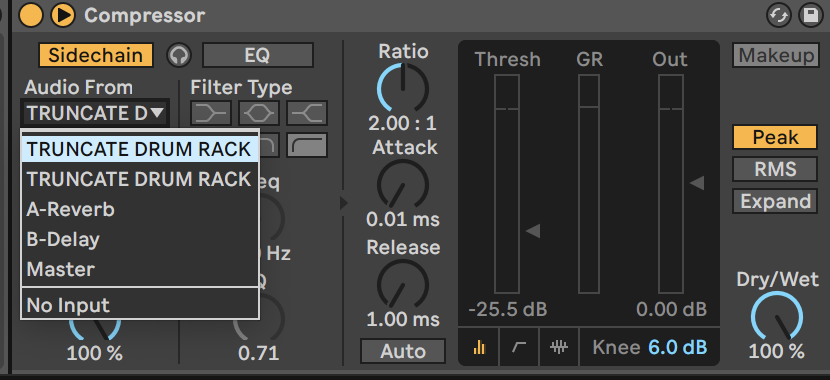The image size is (830, 380).
Task: Toggle the Makeup gain button
Action: pos(777,55)
